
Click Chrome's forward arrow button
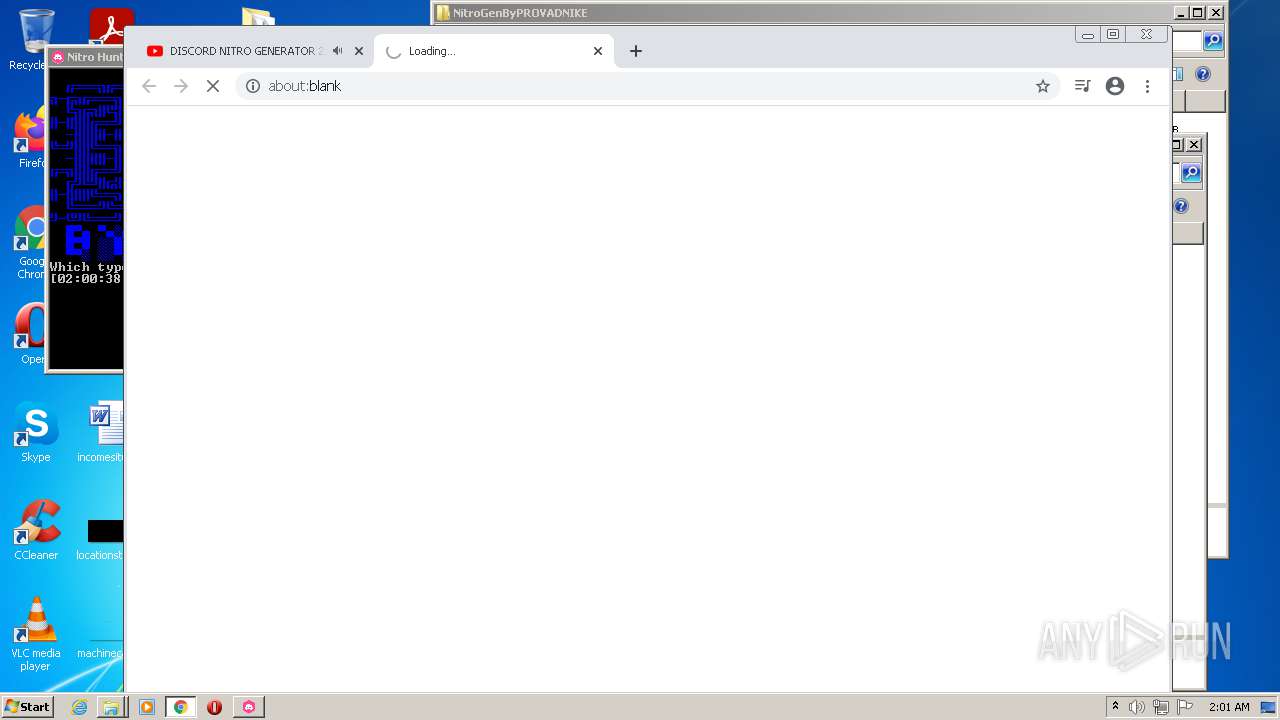point(181,86)
